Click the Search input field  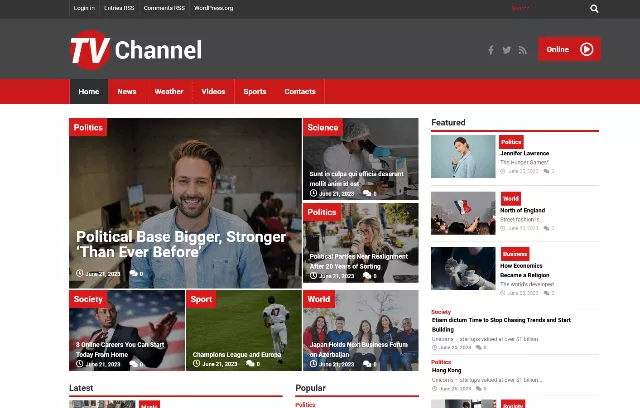tap(547, 8)
